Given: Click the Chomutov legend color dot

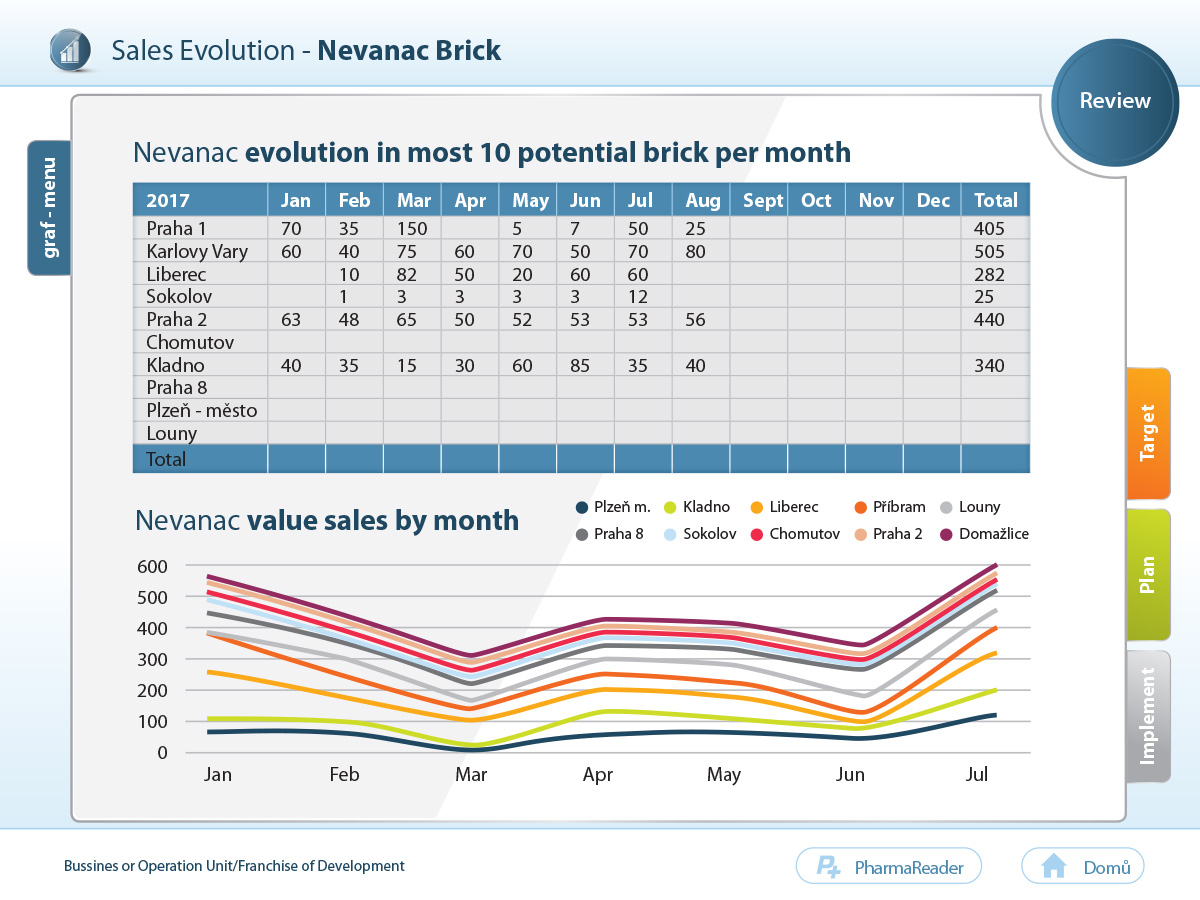Looking at the screenshot, I should click(x=758, y=534).
